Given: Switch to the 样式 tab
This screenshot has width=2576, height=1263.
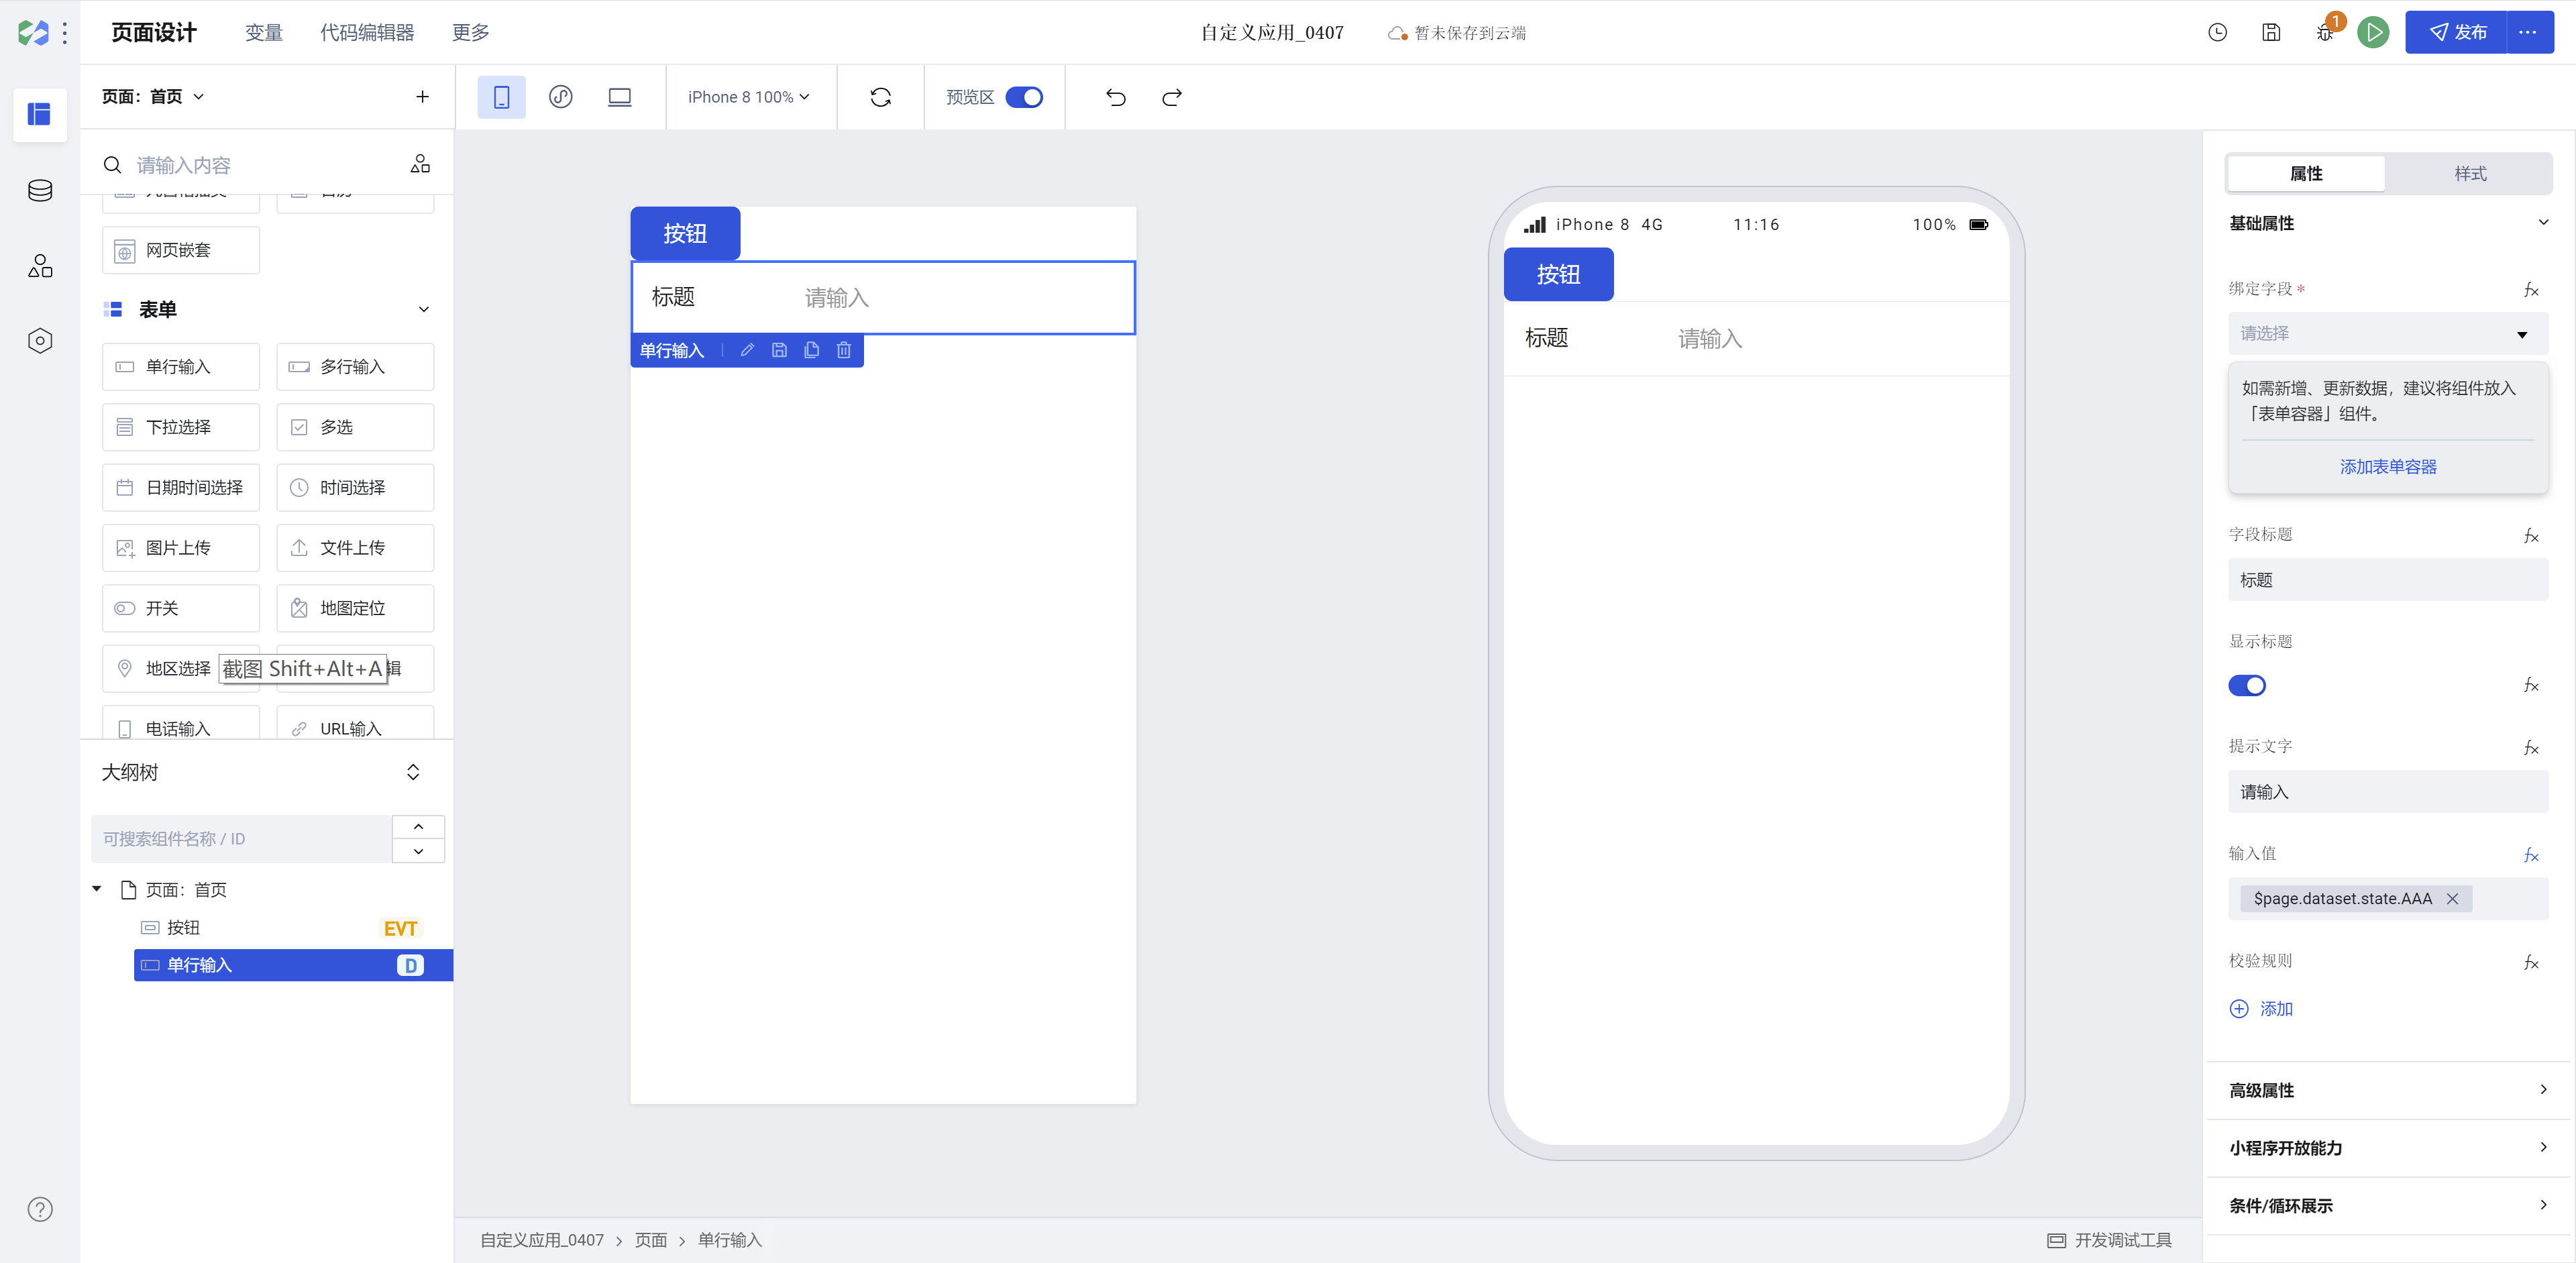Looking at the screenshot, I should point(2470,173).
